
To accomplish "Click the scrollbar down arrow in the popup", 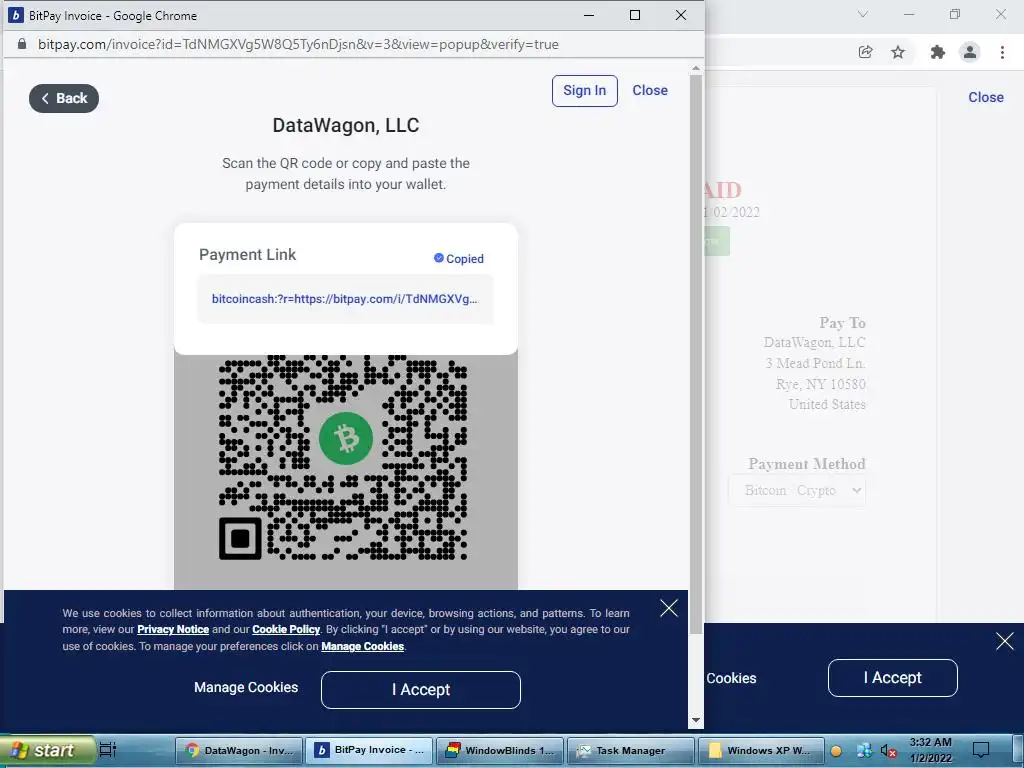I will [x=696, y=720].
